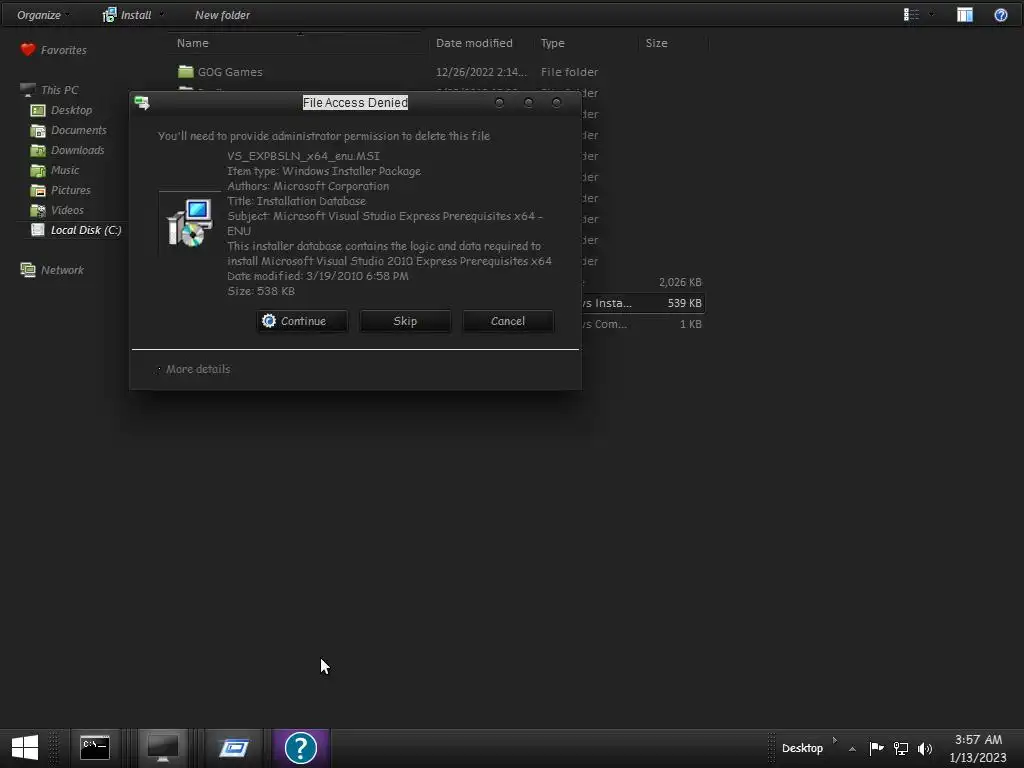Open network status tray icon
This screenshot has width=1024, height=768.
point(901,748)
